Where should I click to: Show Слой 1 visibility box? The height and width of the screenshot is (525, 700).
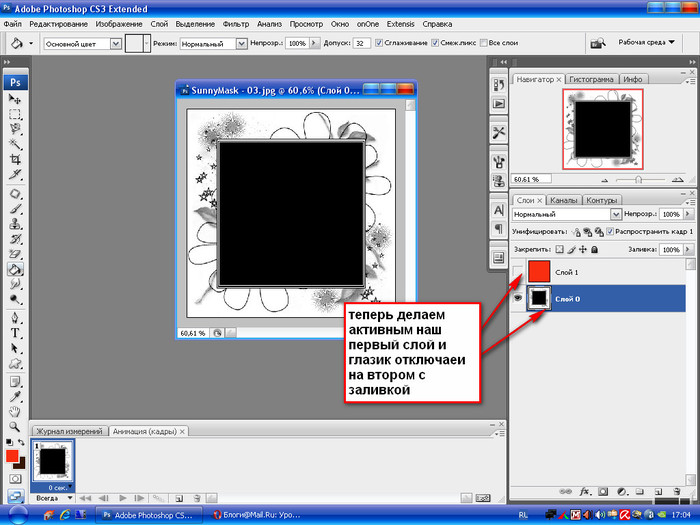(518, 271)
